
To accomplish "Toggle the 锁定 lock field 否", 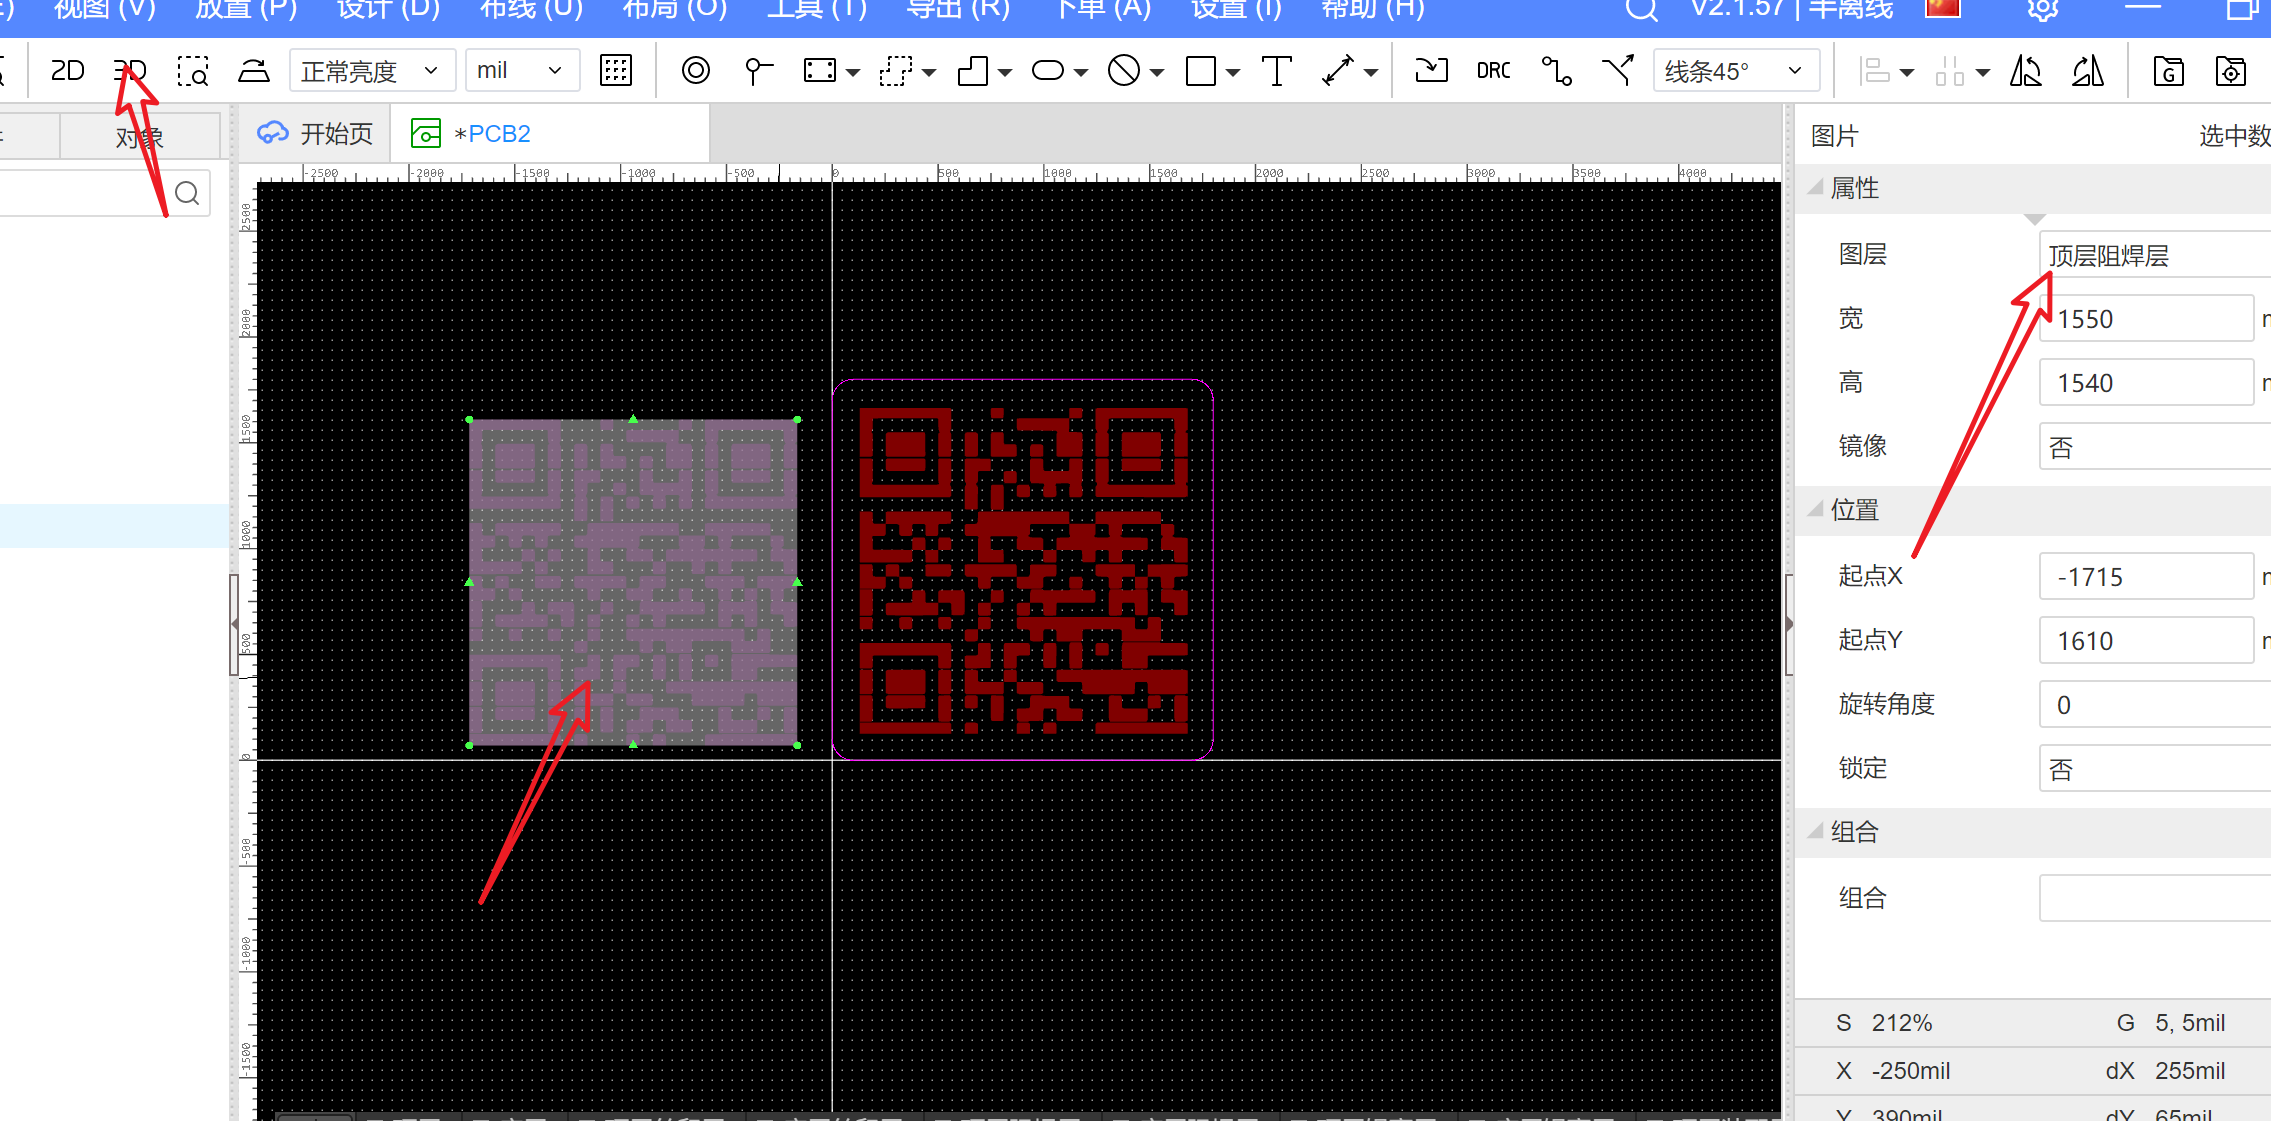I will 2155,769.
